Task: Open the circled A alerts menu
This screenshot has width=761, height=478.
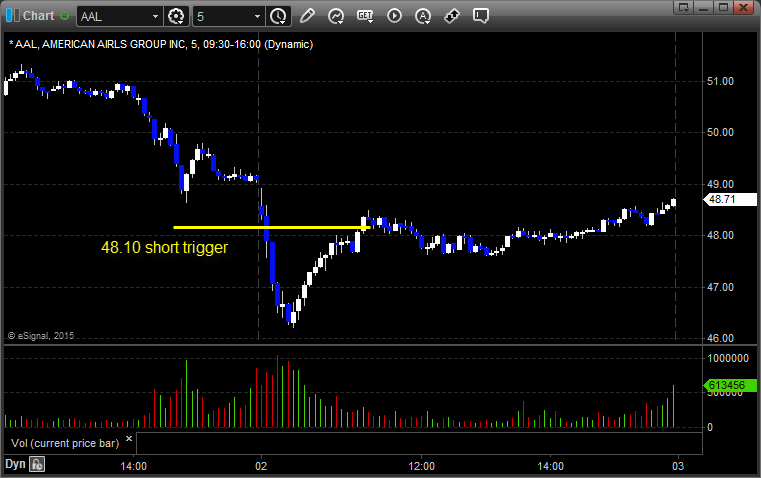Action: point(423,16)
